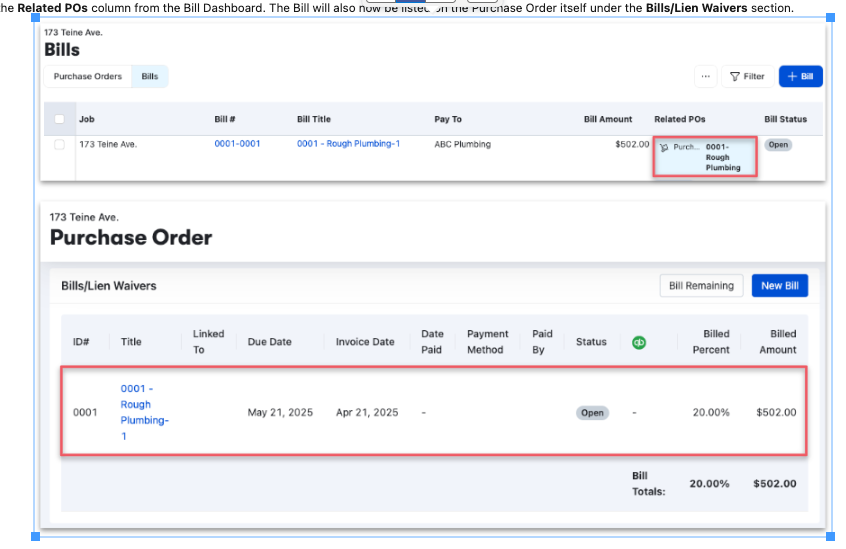This screenshot has width=846, height=549.
Task: Select the Bills tab
Action: pos(149,77)
